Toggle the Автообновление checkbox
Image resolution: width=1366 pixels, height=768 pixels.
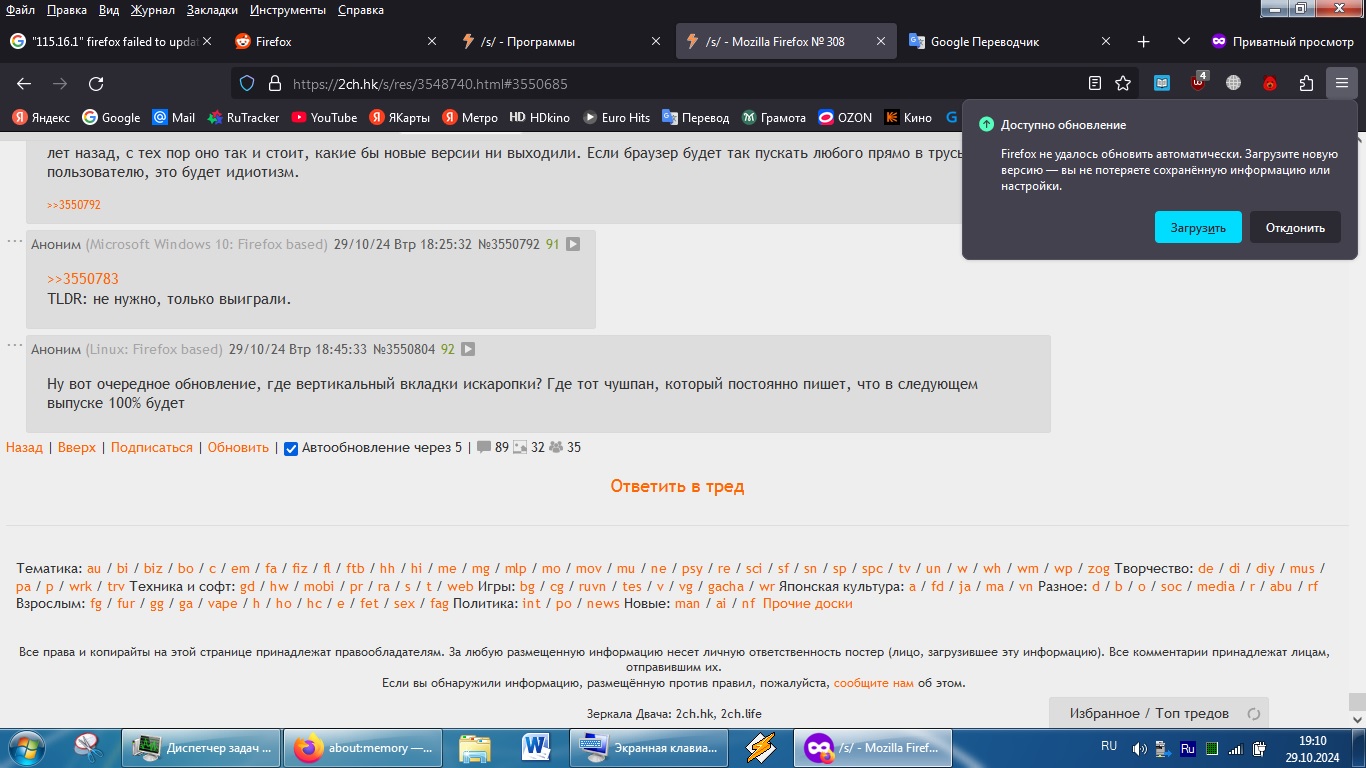291,449
